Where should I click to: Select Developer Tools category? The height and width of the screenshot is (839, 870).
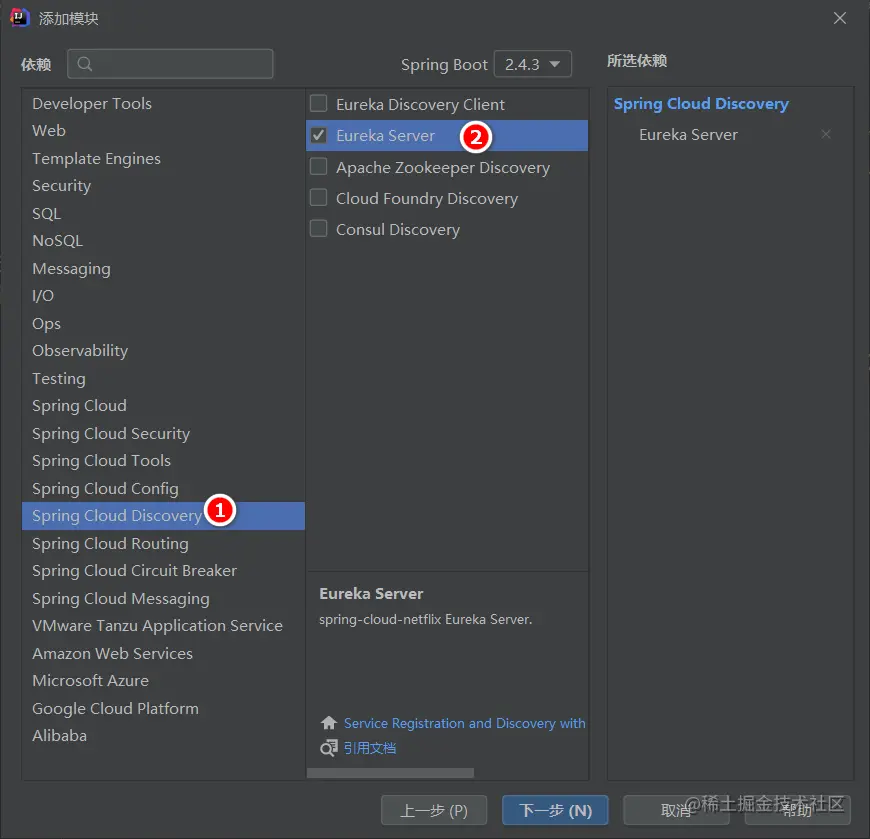[163, 103]
